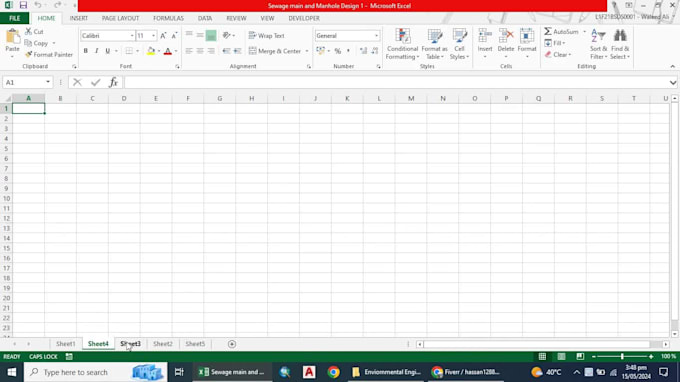This screenshot has height=382, width=680.
Task: Click inside the formula bar input
Action: 396,82
